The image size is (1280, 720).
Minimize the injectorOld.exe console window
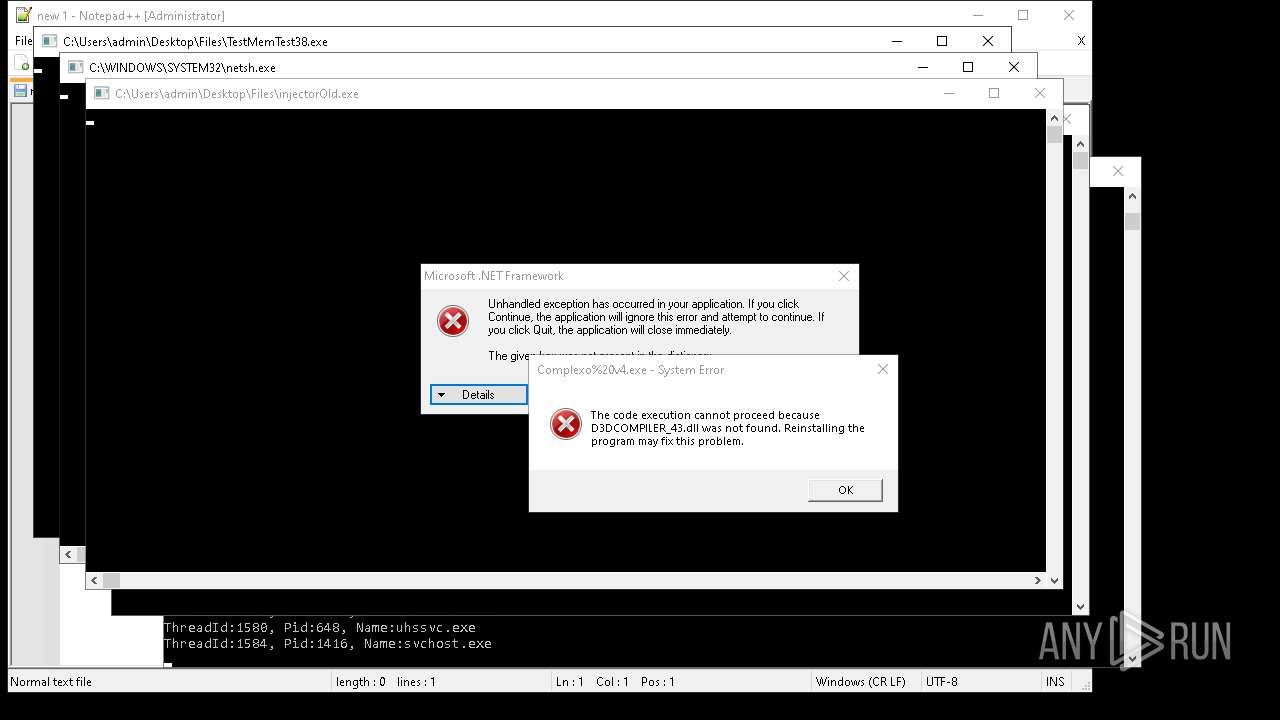click(x=949, y=93)
